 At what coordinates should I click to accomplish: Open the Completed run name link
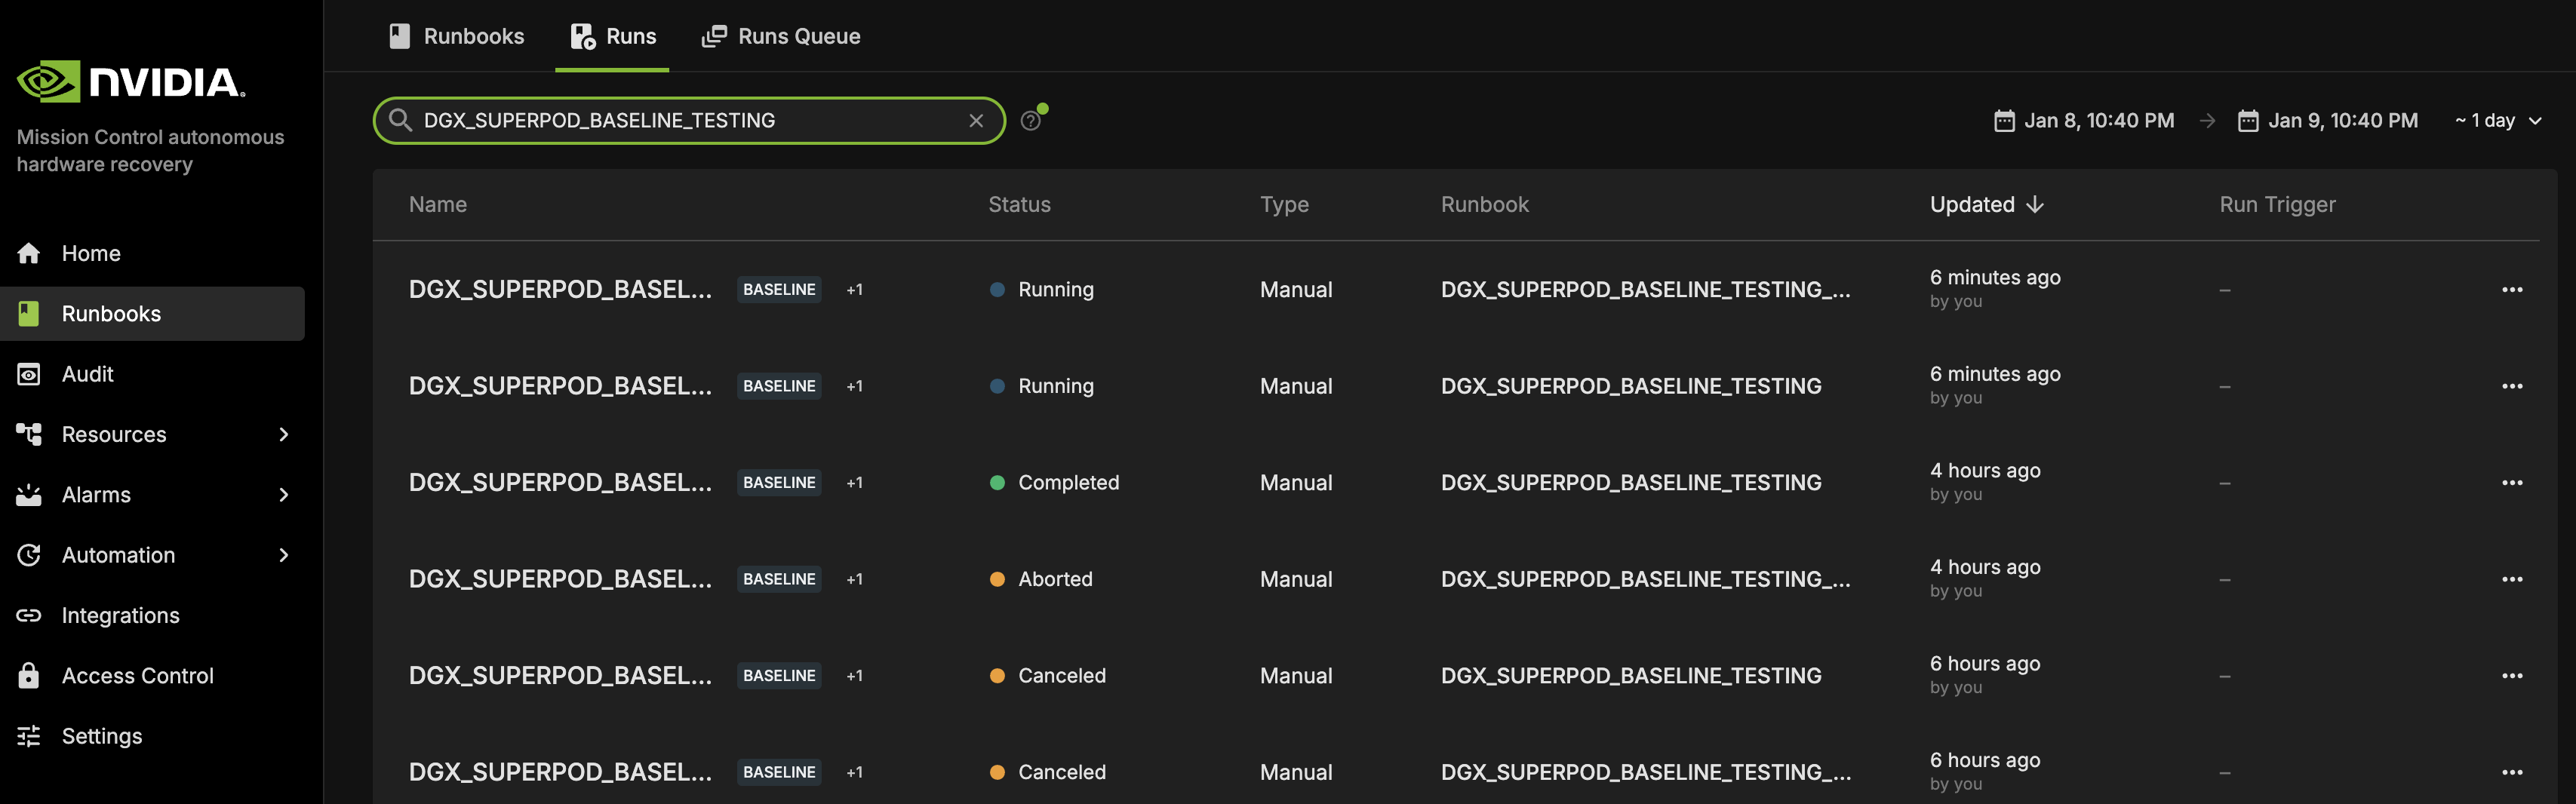tap(560, 482)
